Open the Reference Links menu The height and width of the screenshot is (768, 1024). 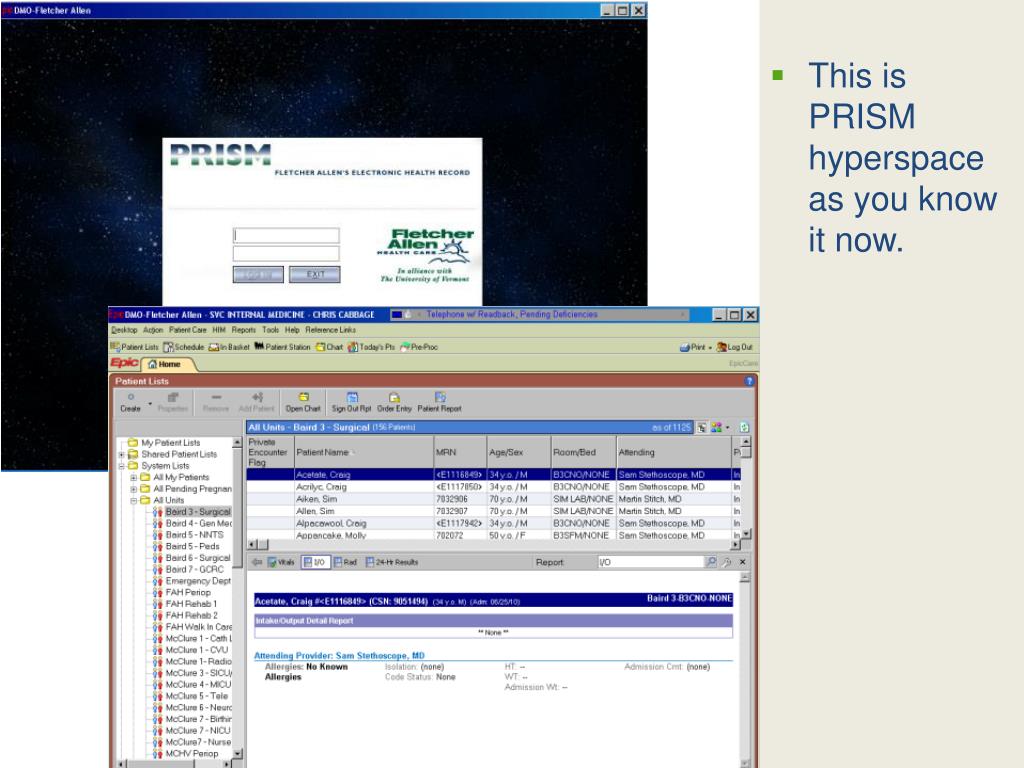click(x=330, y=330)
